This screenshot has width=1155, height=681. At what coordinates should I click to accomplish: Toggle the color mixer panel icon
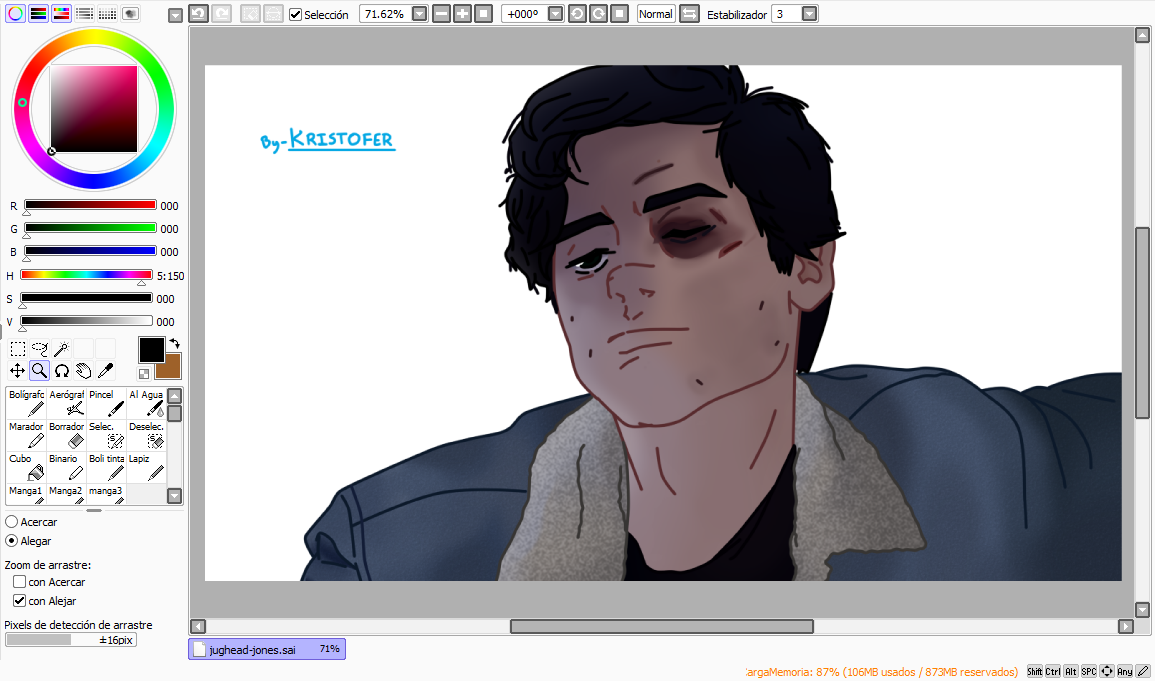tap(85, 13)
